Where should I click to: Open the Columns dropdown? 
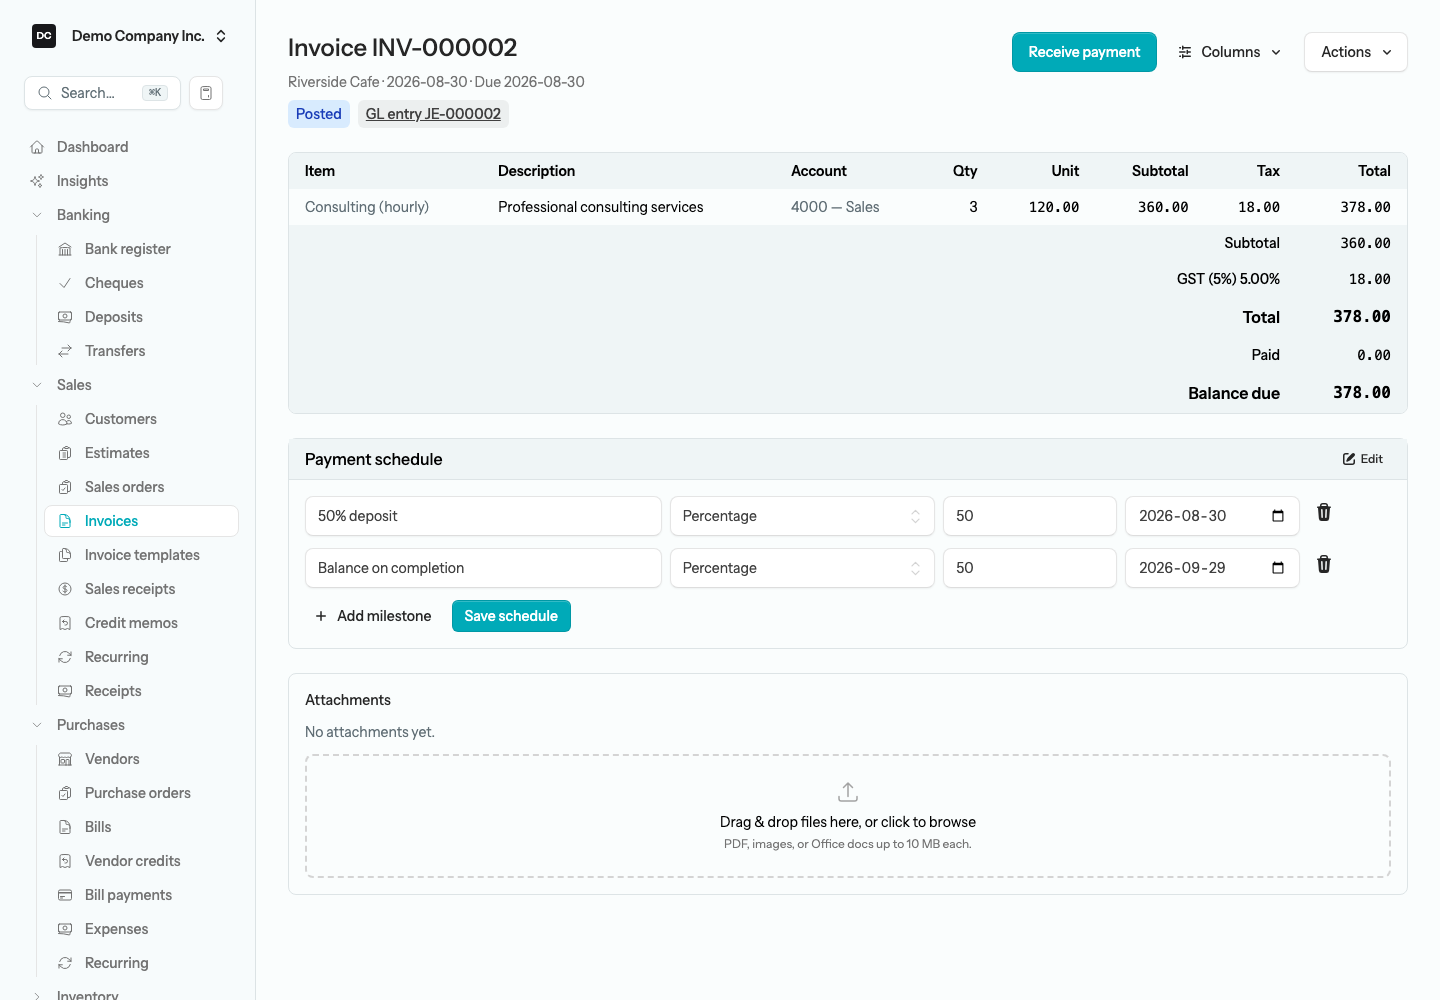coord(1229,52)
